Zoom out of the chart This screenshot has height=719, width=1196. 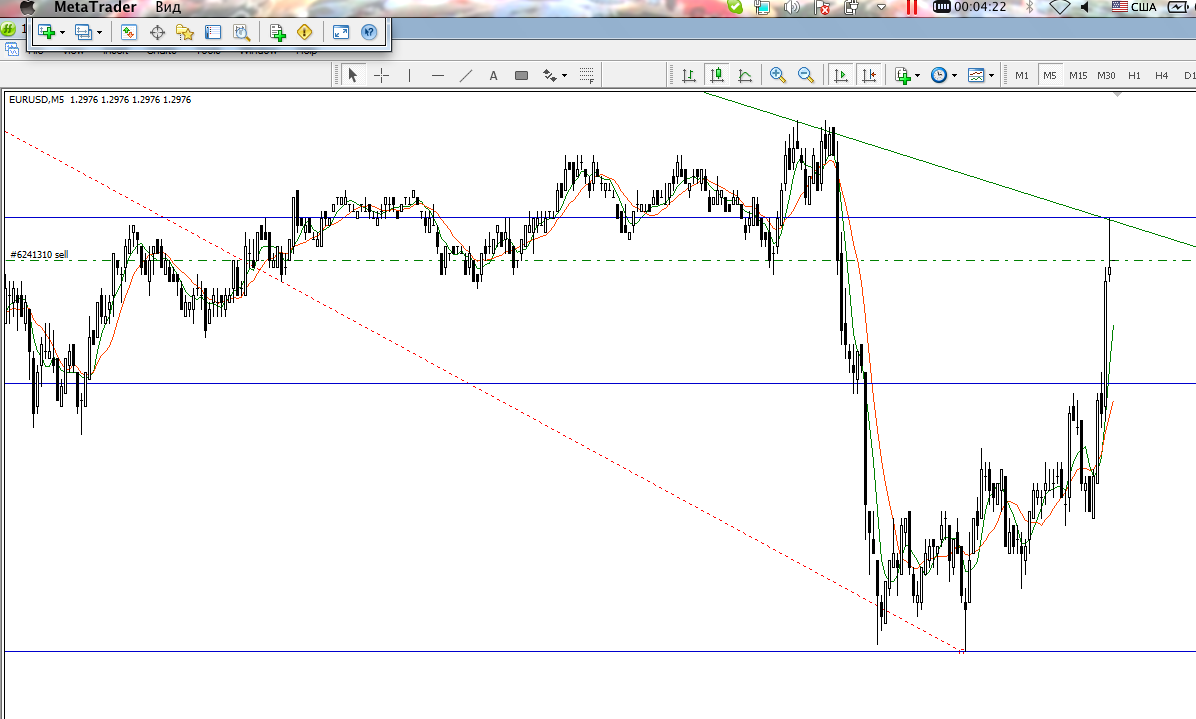[x=806, y=75]
